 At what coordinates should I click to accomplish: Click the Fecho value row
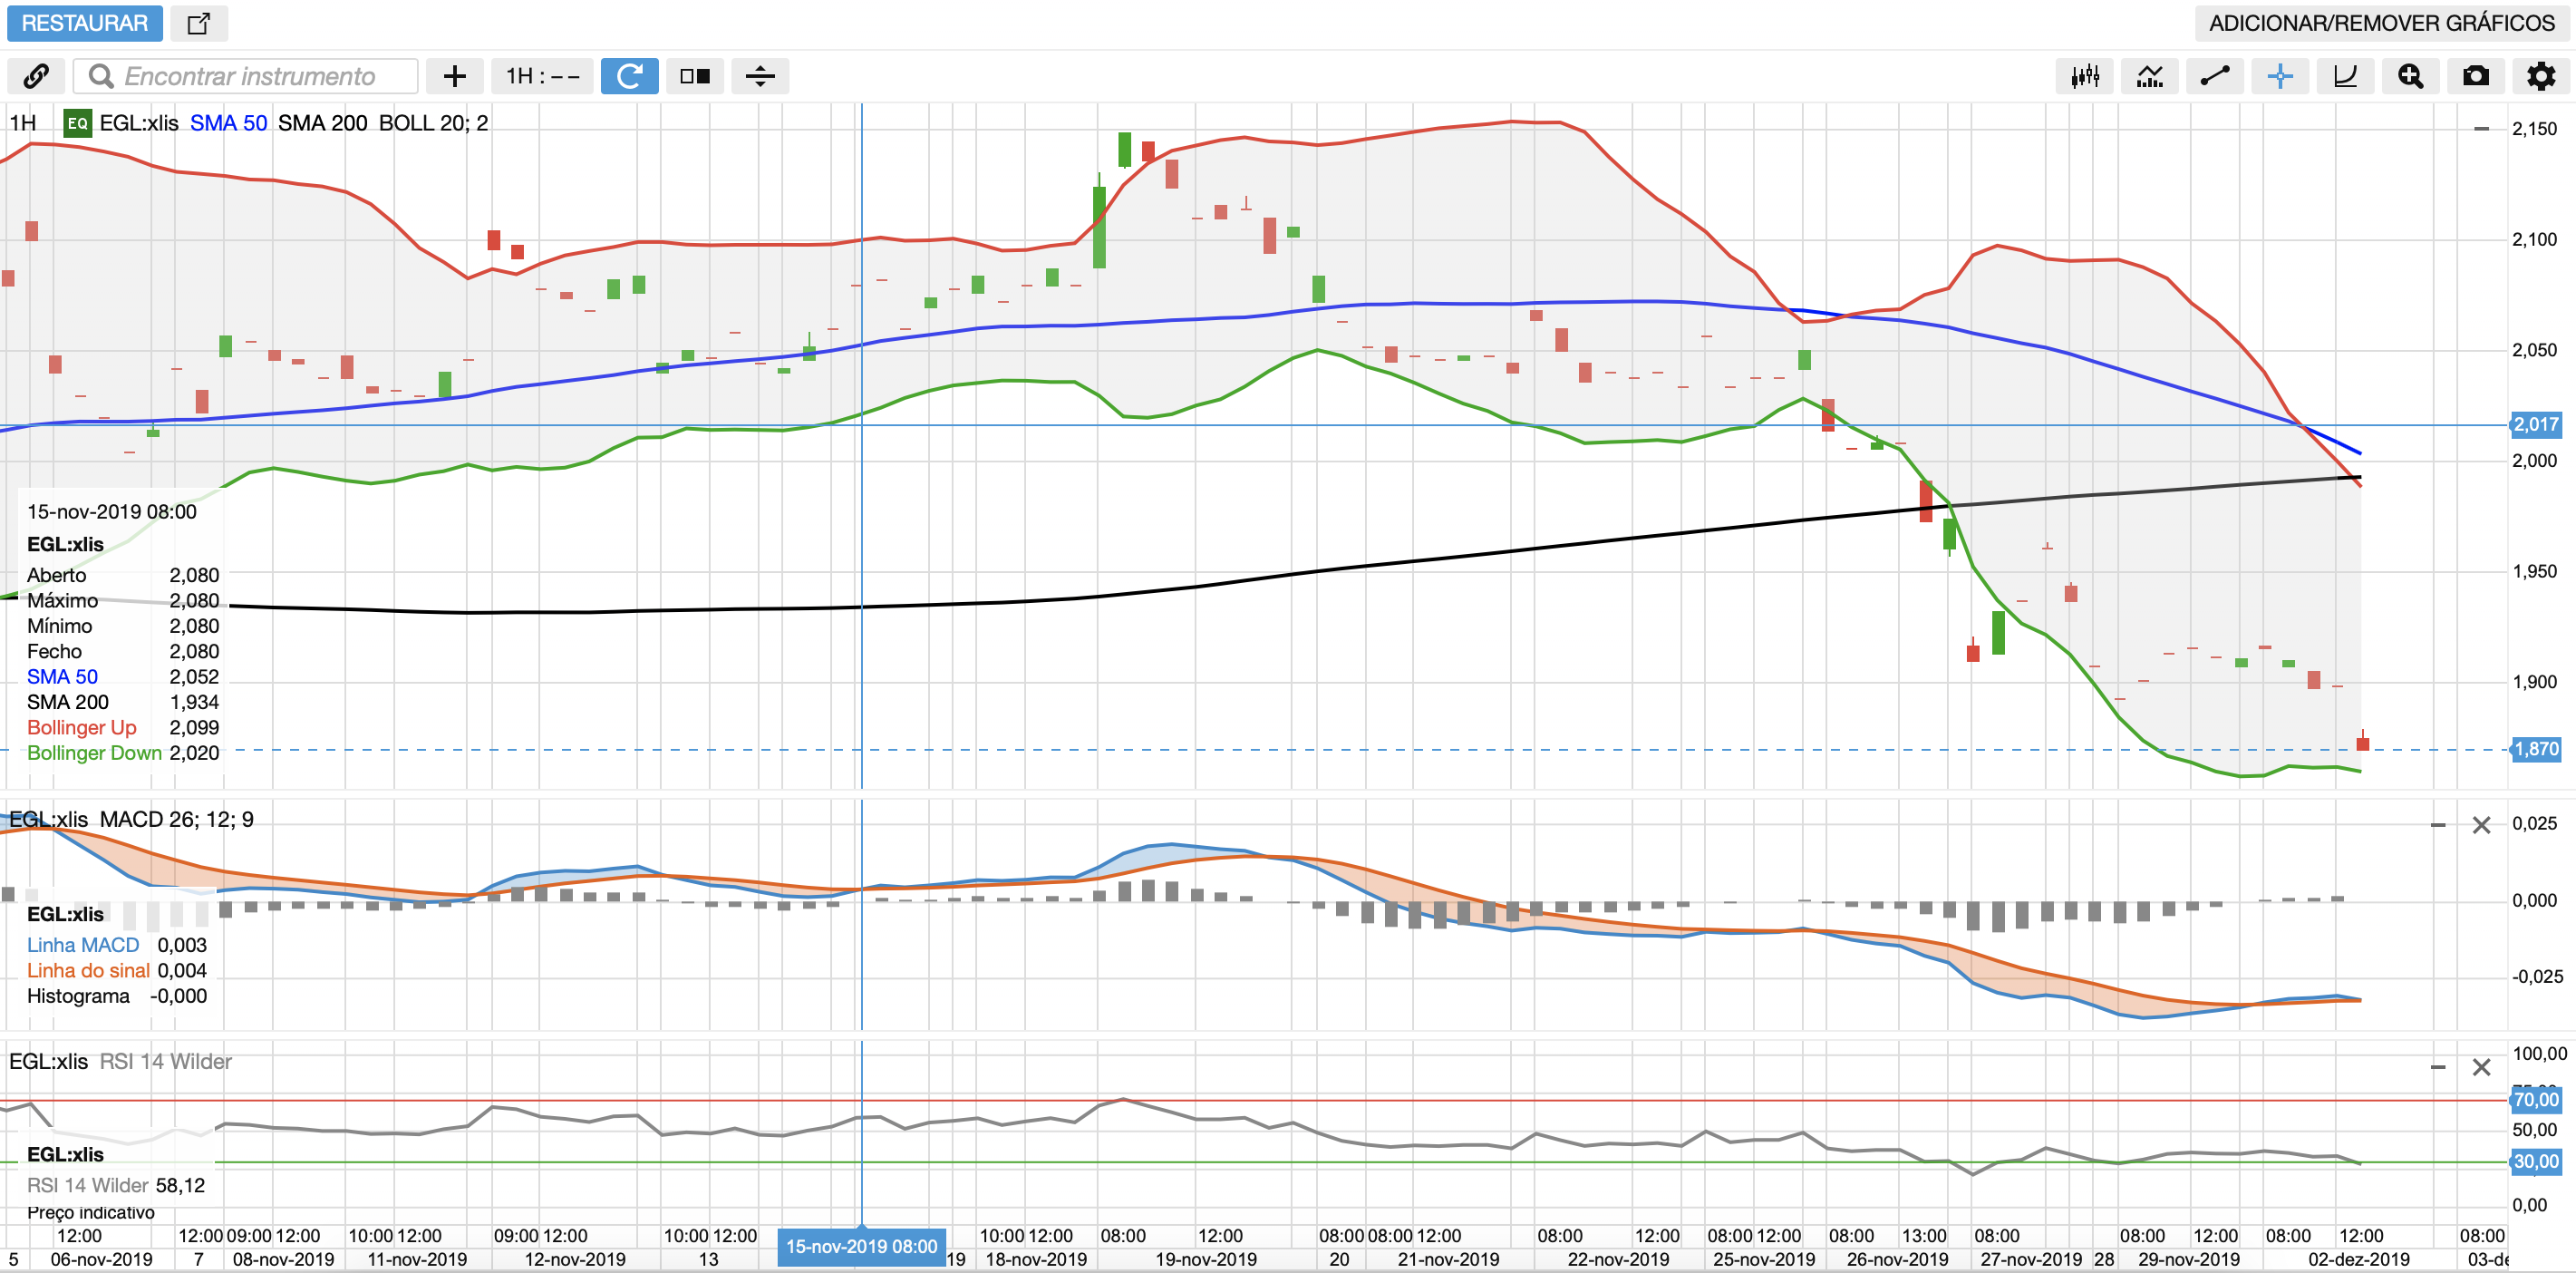(123, 651)
